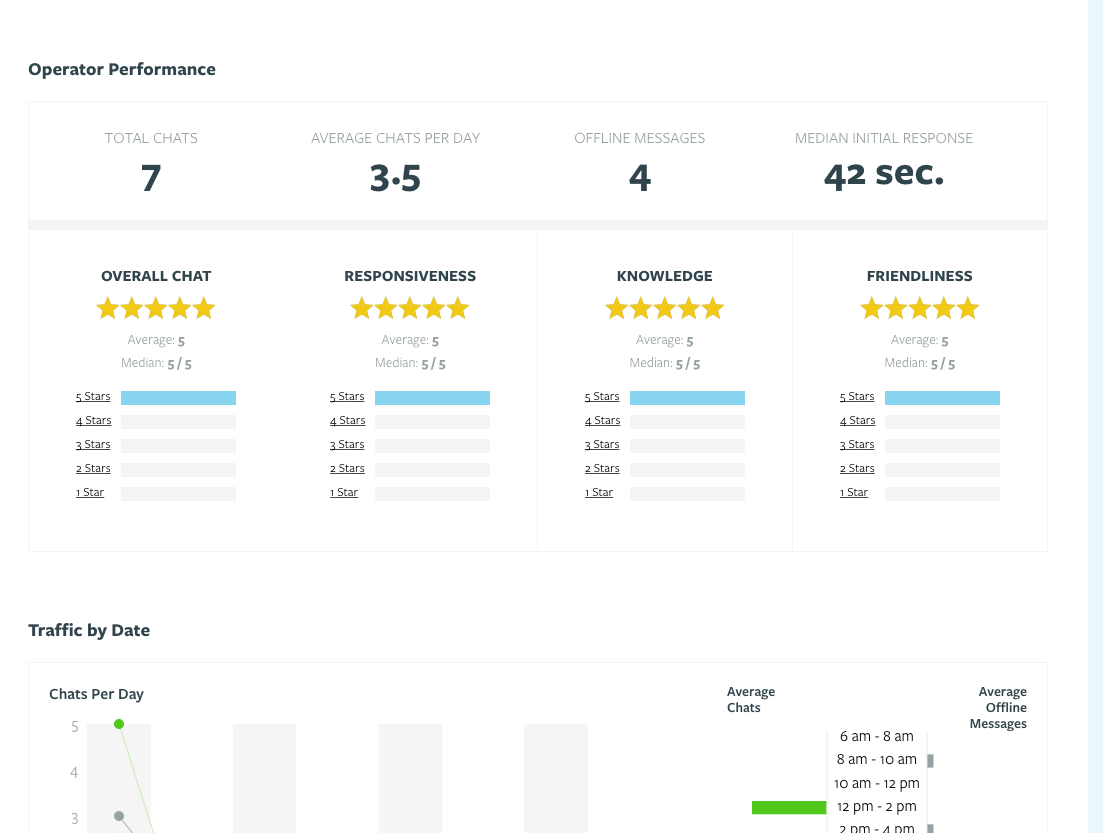Open the 4 Stars link under Overall Chat

pyautogui.click(x=94, y=421)
